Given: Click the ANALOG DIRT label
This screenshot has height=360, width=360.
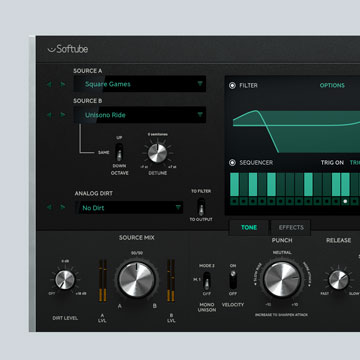Looking at the screenshot, I should [x=94, y=194].
